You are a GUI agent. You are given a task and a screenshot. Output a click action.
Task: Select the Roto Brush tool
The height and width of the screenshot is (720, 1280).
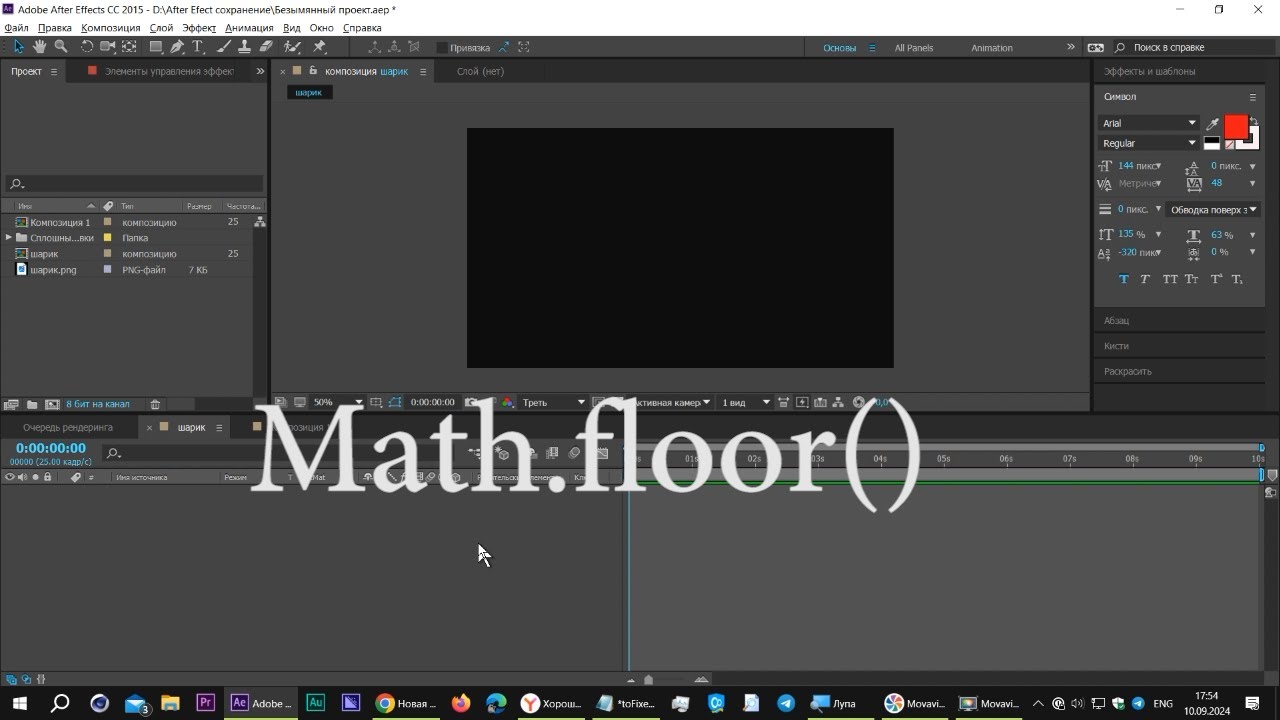pyautogui.click(x=292, y=47)
